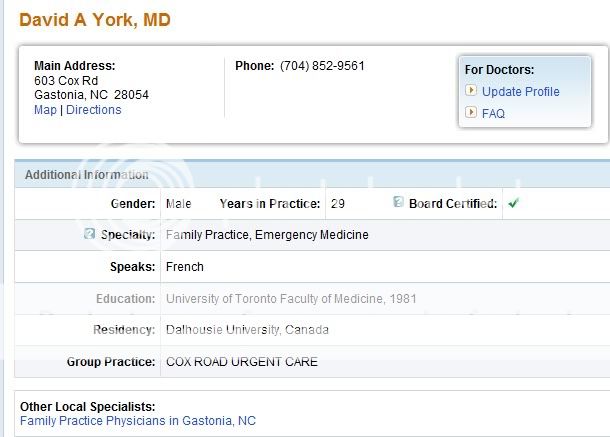Open the FAQ link
Image resolution: width=610 pixels, height=437 pixels.
click(x=493, y=114)
